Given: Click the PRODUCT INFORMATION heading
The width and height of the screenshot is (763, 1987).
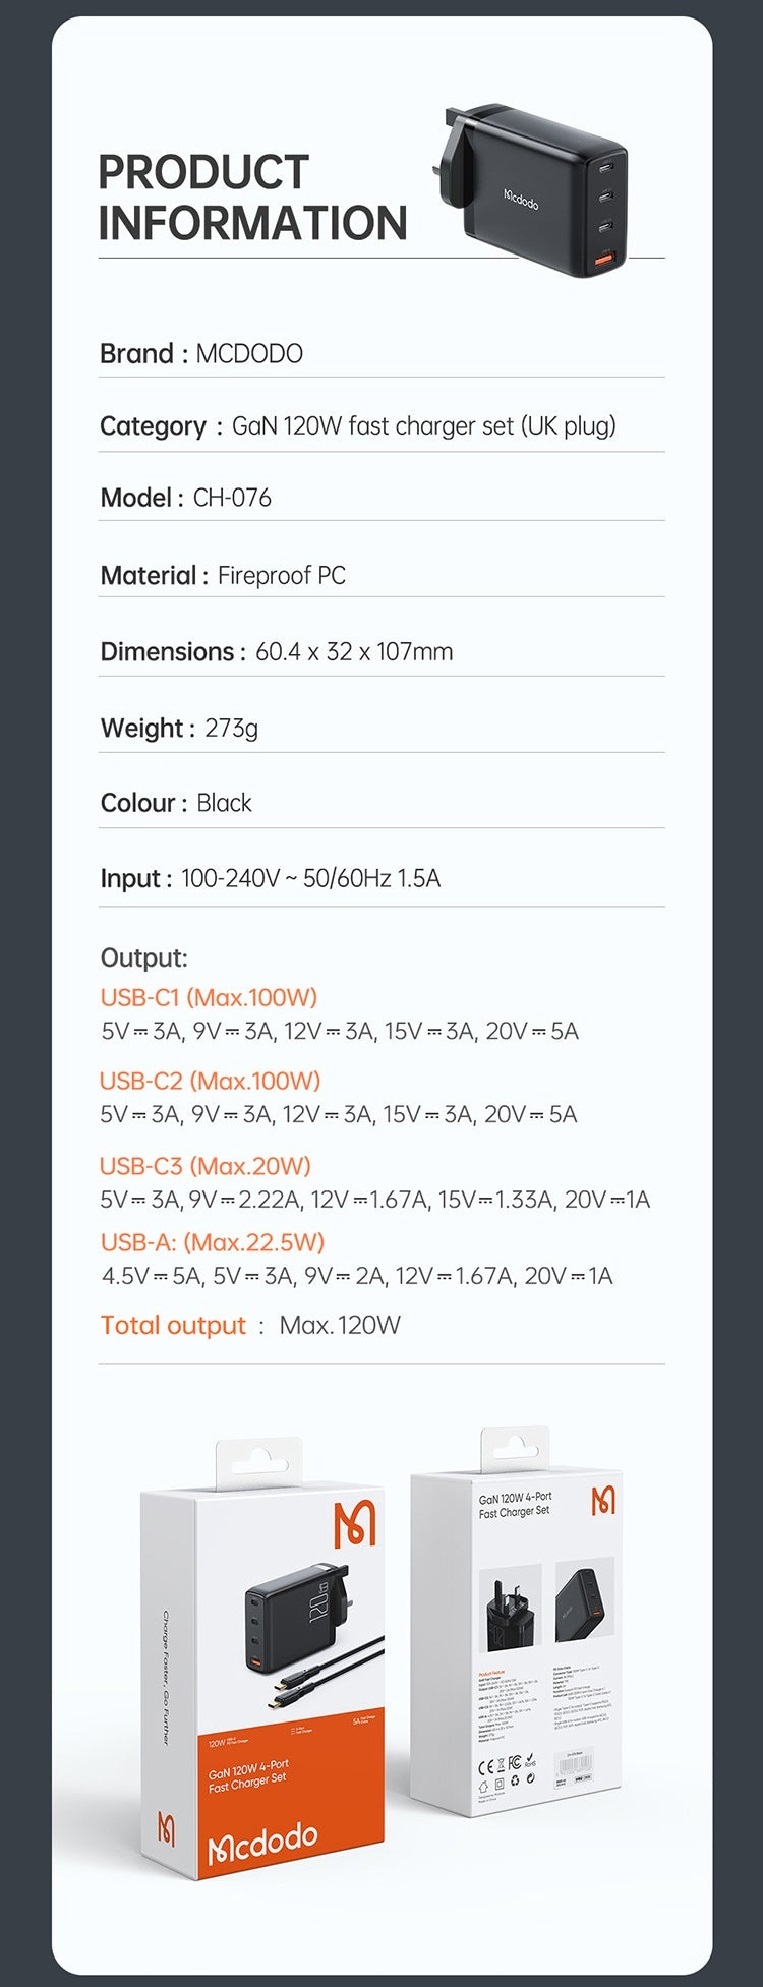Looking at the screenshot, I should point(252,198).
